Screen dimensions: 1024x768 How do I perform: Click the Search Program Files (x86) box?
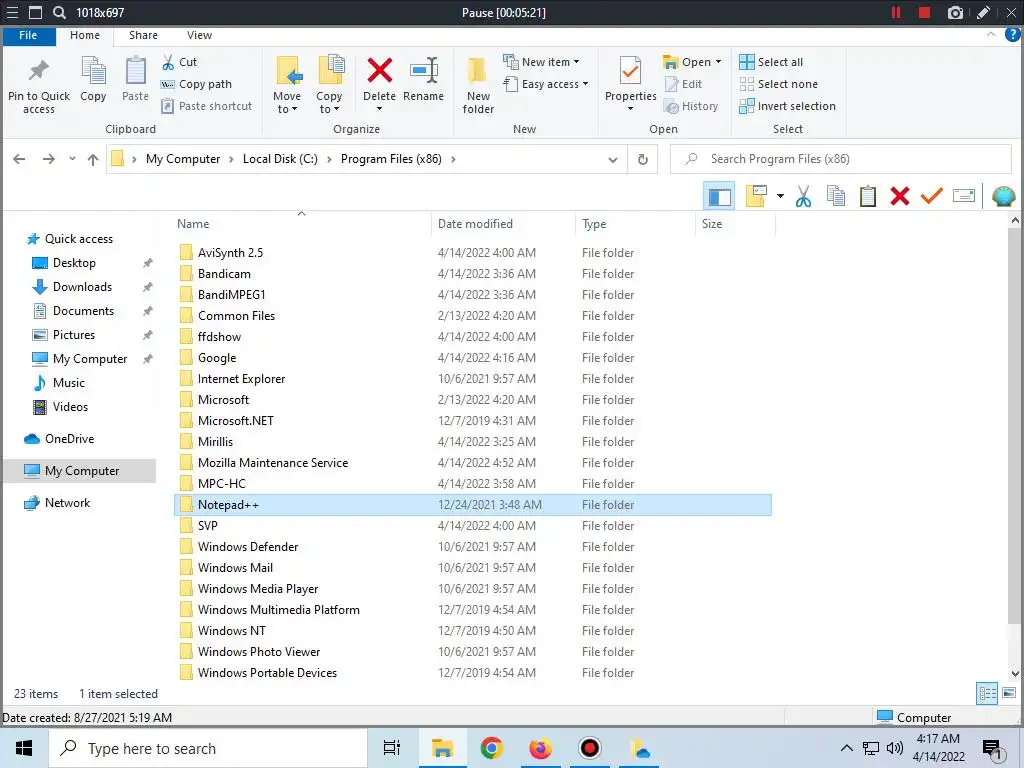click(x=840, y=159)
